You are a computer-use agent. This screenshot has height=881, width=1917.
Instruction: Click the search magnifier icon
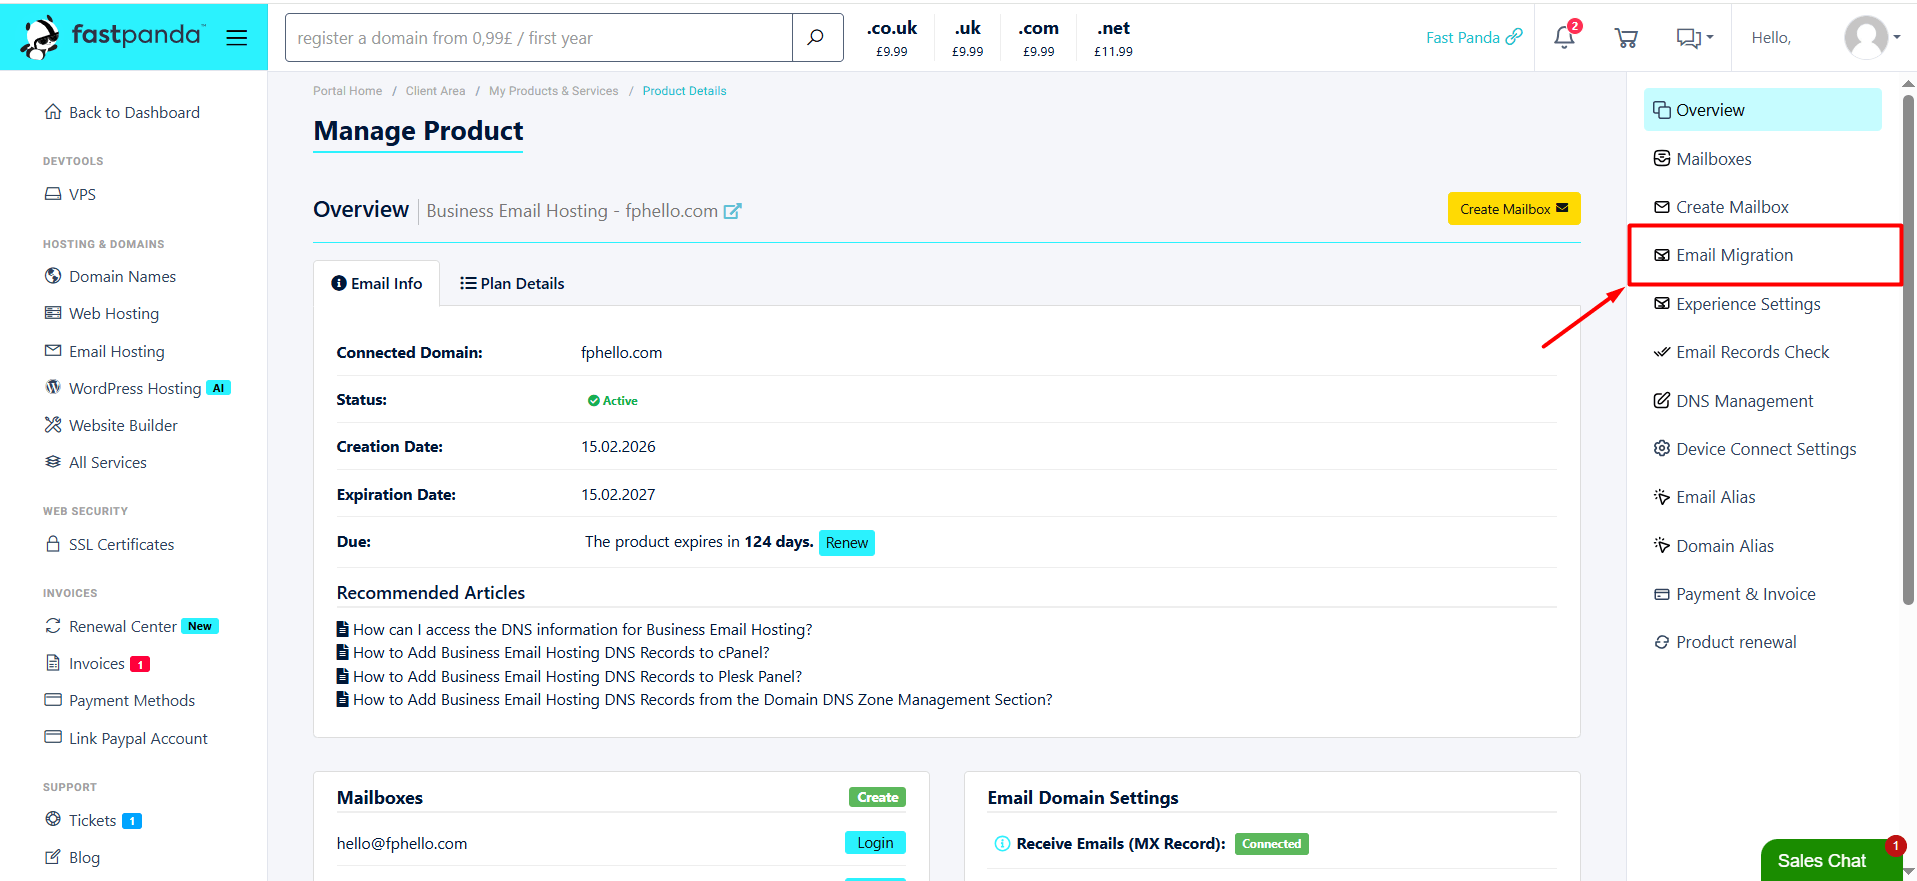(816, 38)
